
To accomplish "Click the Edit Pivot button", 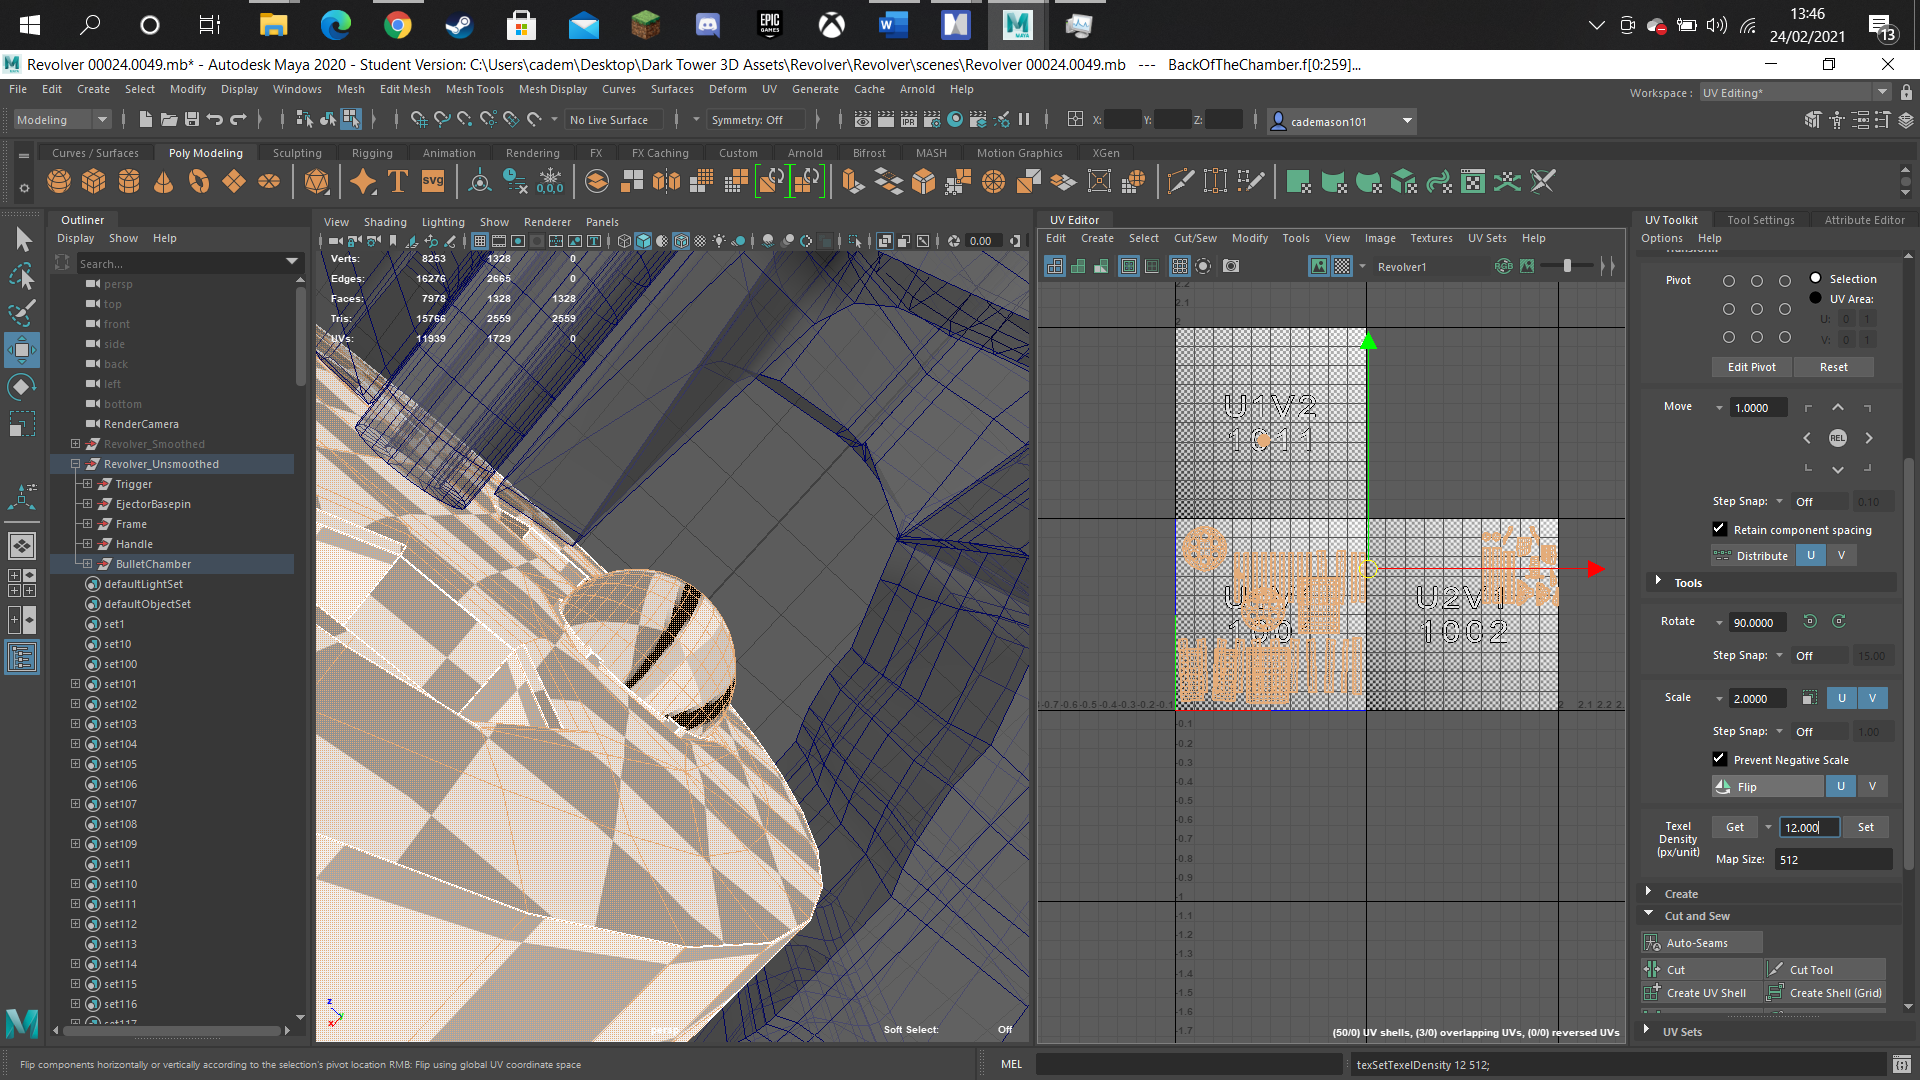I will pyautogui.click(x=1752, y=367).
